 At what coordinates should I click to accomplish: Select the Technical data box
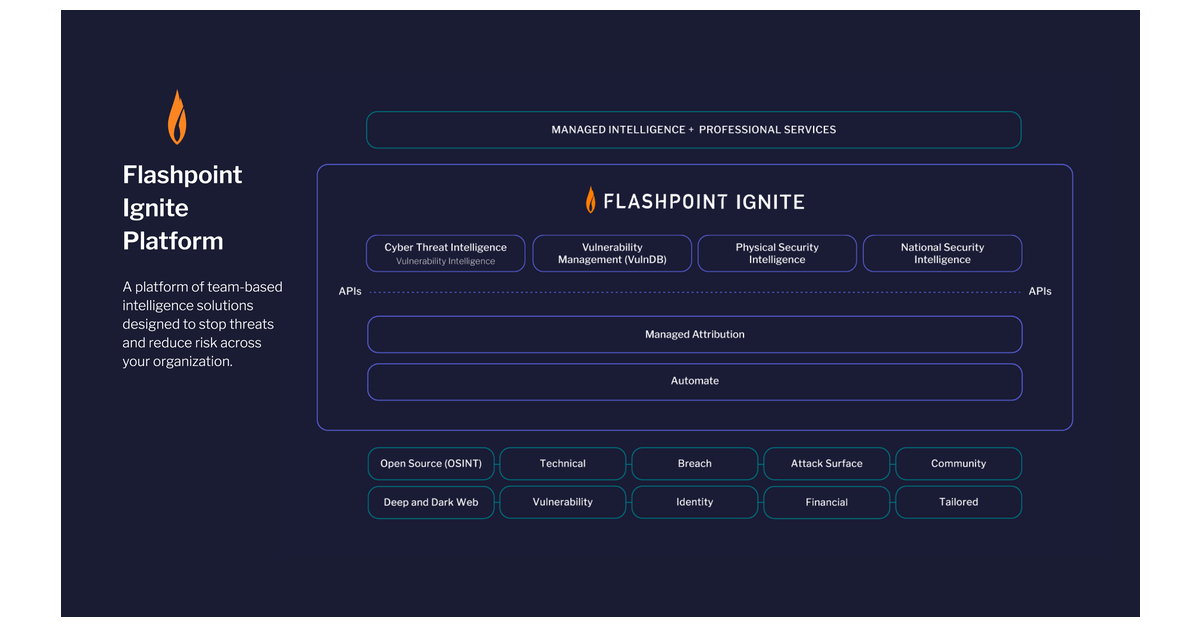(563, 464)
